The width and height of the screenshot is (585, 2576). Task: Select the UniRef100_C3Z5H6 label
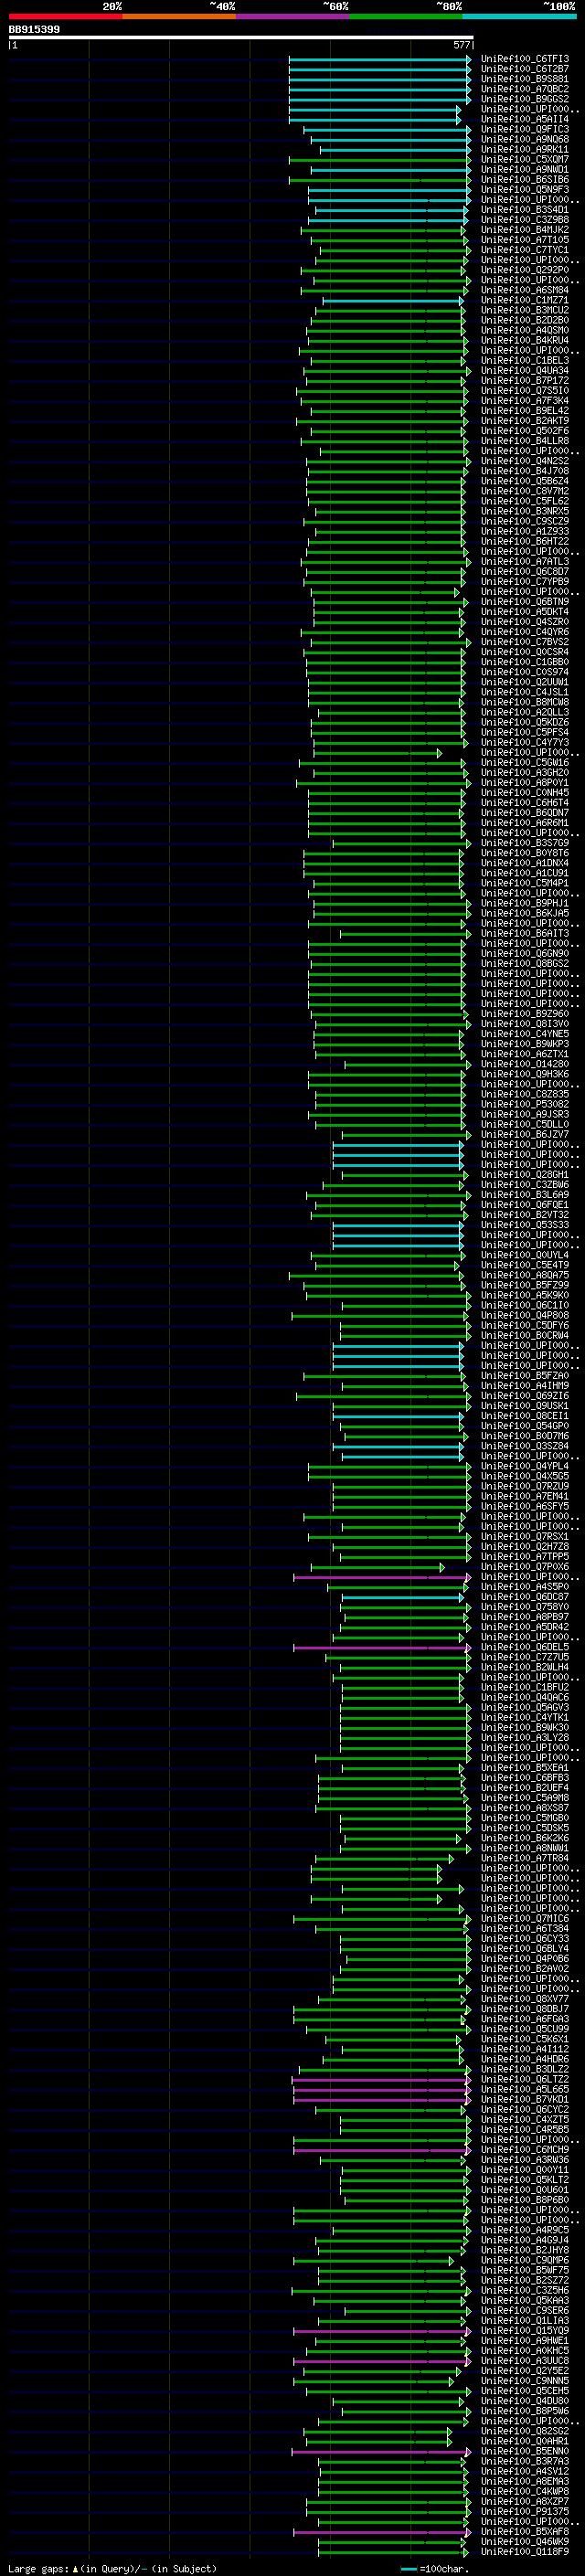pos(525,2290)
